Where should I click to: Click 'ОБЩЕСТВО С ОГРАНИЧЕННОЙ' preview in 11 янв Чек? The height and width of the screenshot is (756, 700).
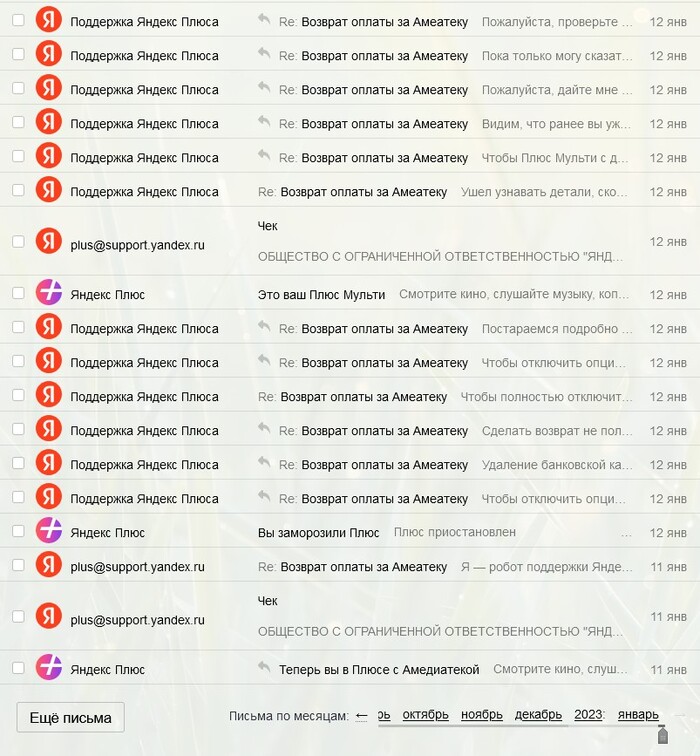pyautogui.click(x=440, y=631)
